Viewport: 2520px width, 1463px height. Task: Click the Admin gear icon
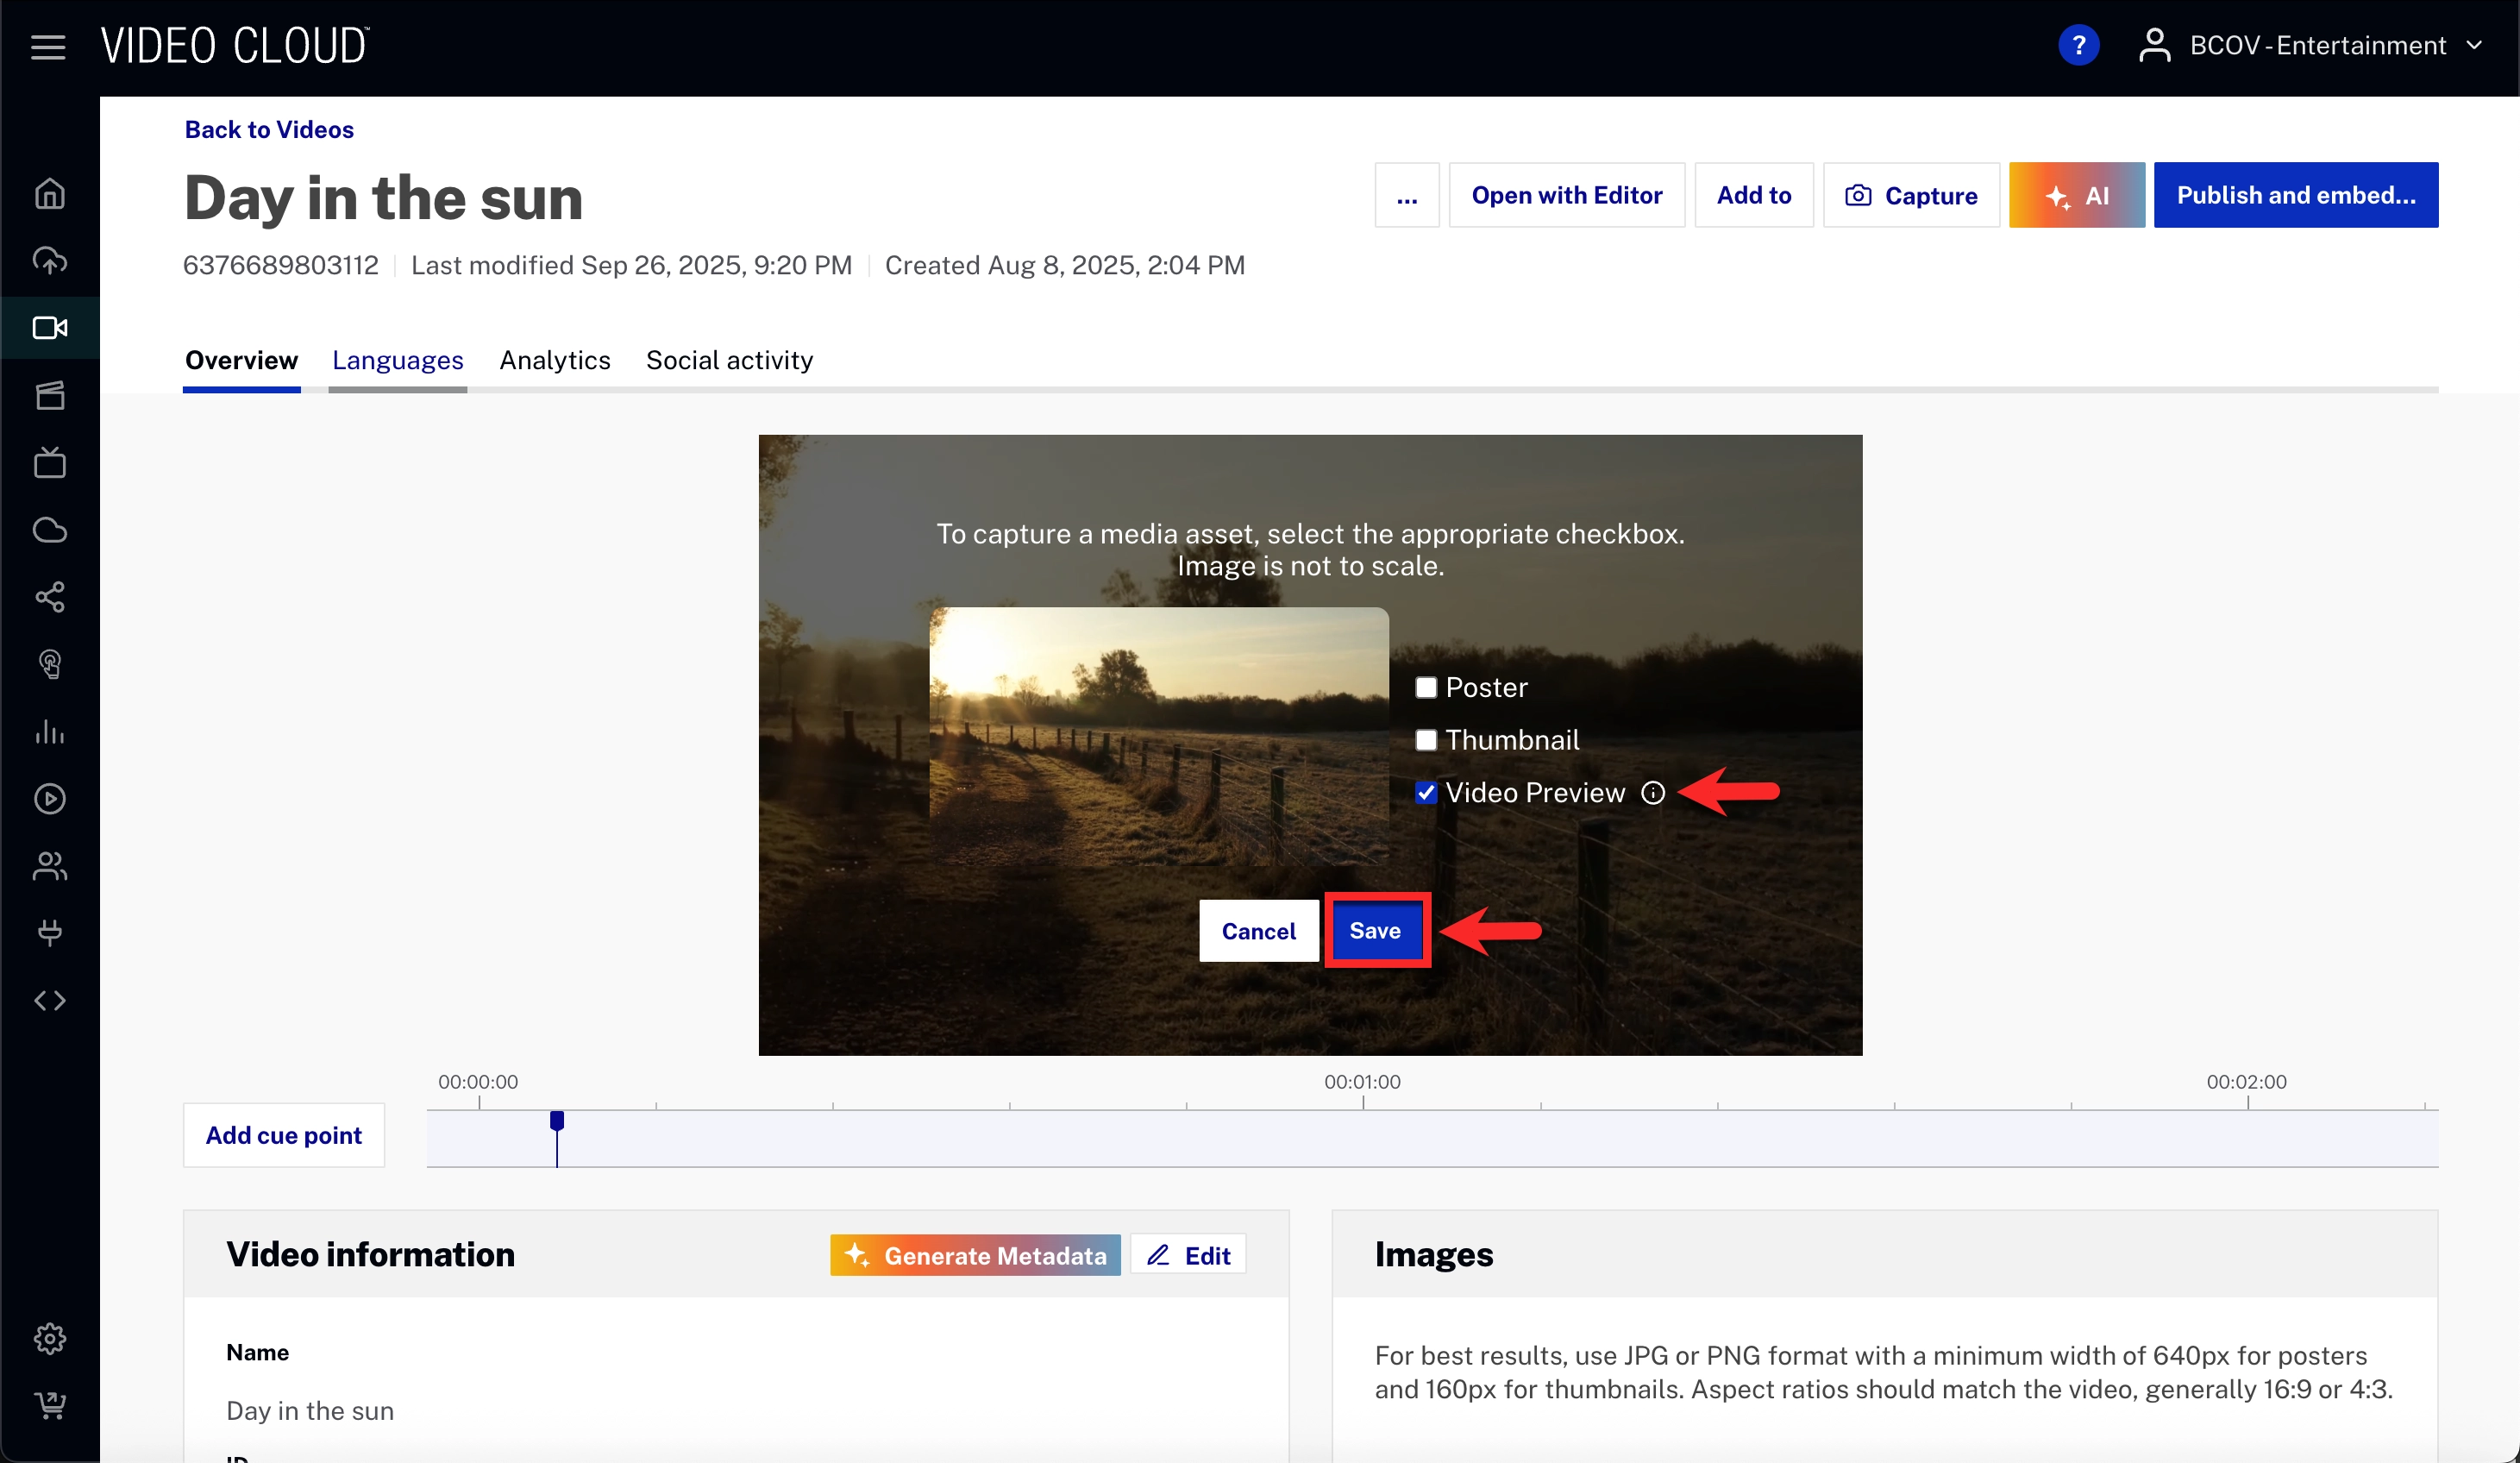tap(50, 1338)
